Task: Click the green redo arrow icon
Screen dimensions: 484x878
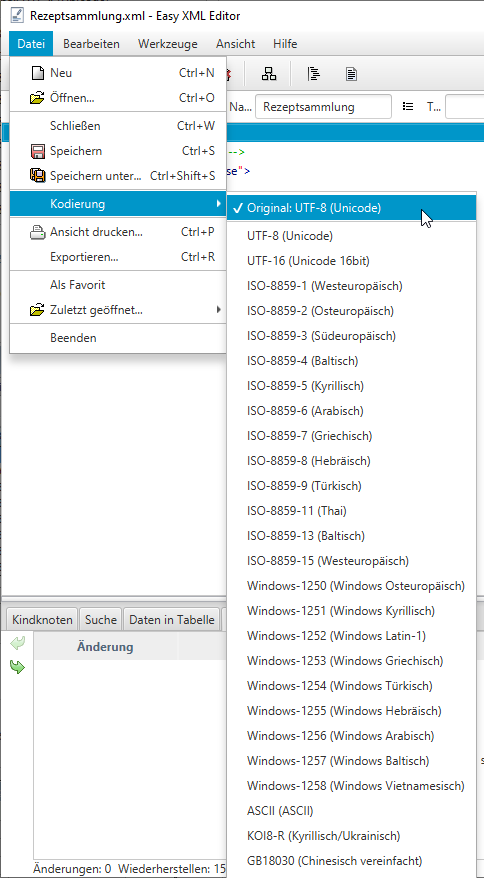Action: click(x=17, y=667)
